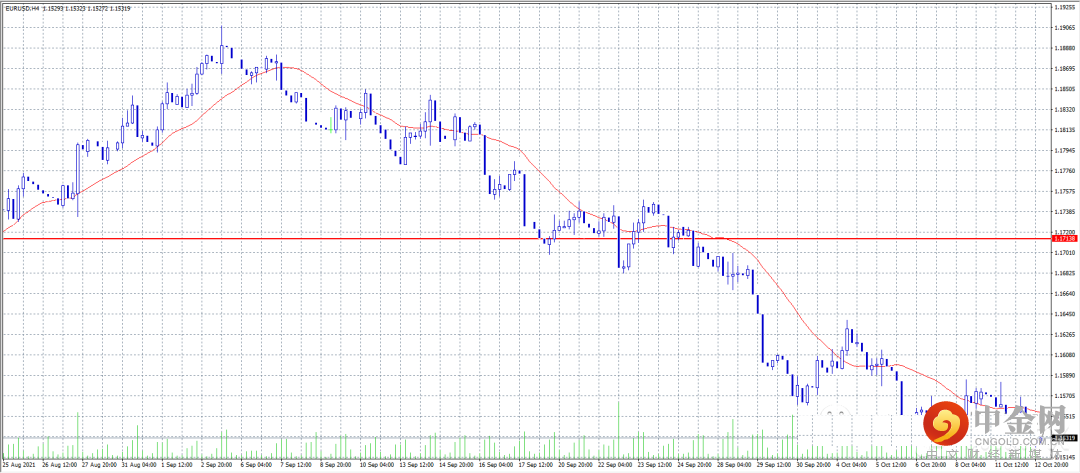Click the 1.18880 price axis label
Viewport: 1080px width, 473px height.
(1064, 48)
